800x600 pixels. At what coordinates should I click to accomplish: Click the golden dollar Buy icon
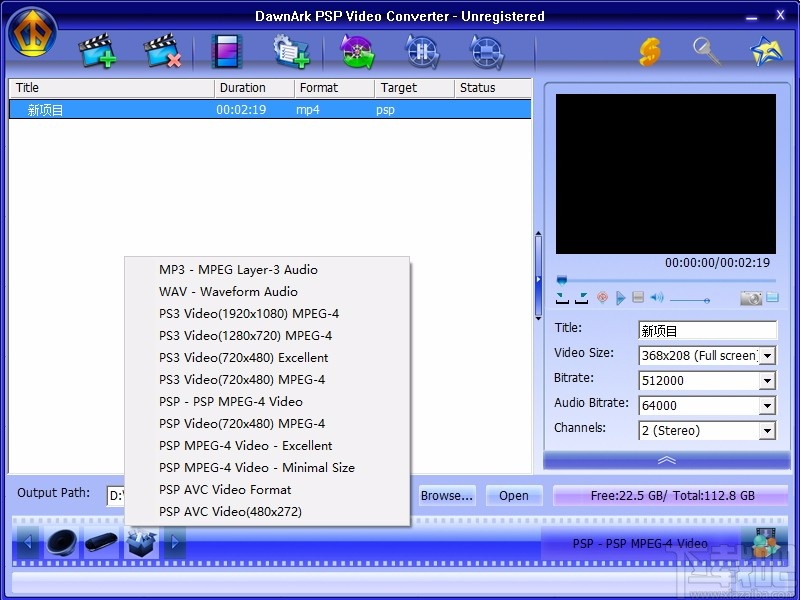(x=650, y=50)
